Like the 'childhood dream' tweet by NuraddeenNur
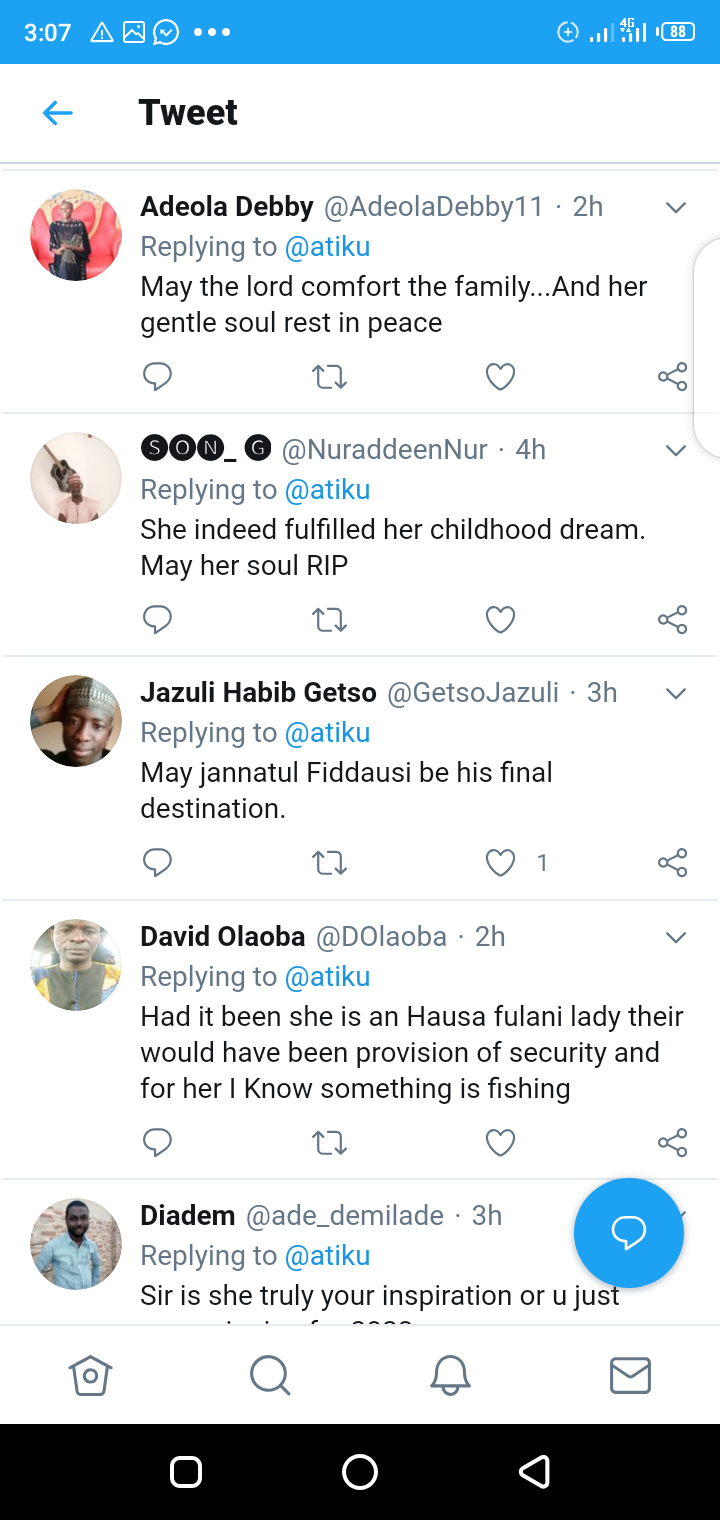 click(x=500, y=620)
